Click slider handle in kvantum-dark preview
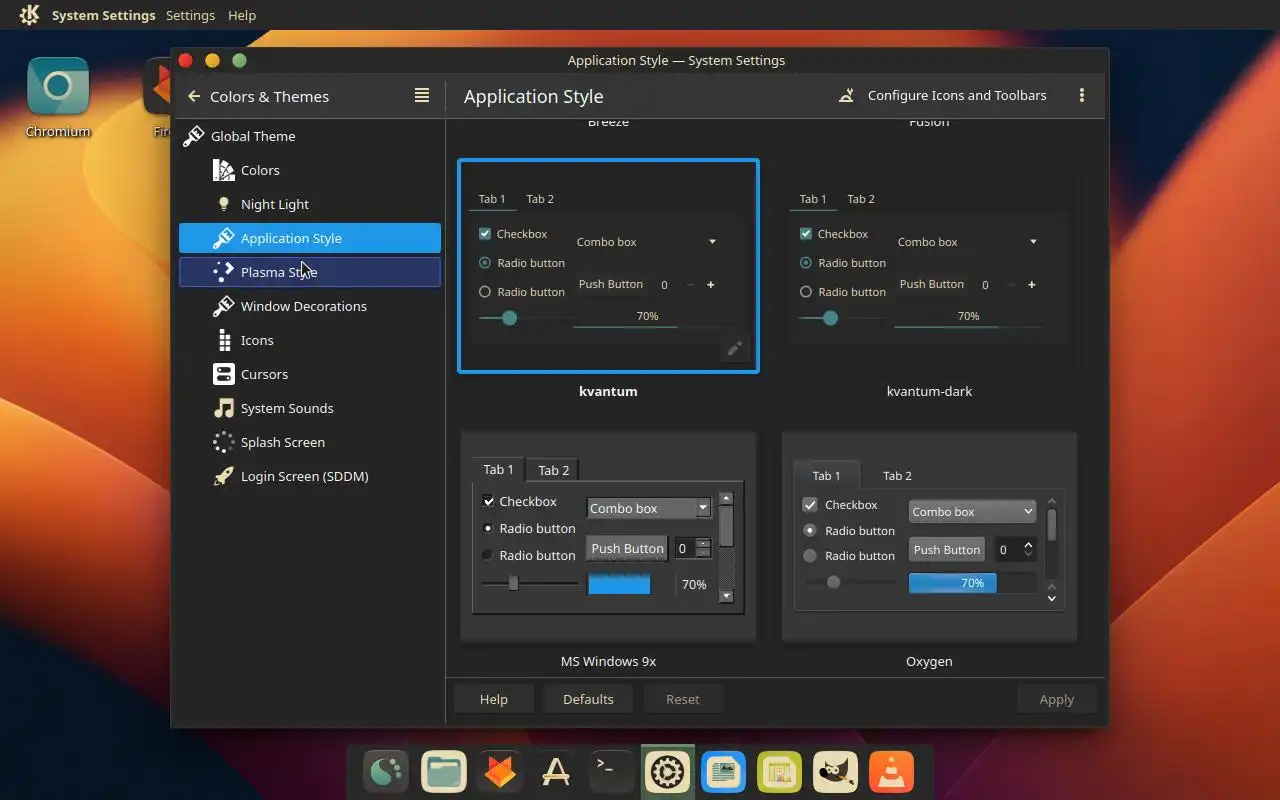This screenshot has width=1280, height=800. pos(830,318)
